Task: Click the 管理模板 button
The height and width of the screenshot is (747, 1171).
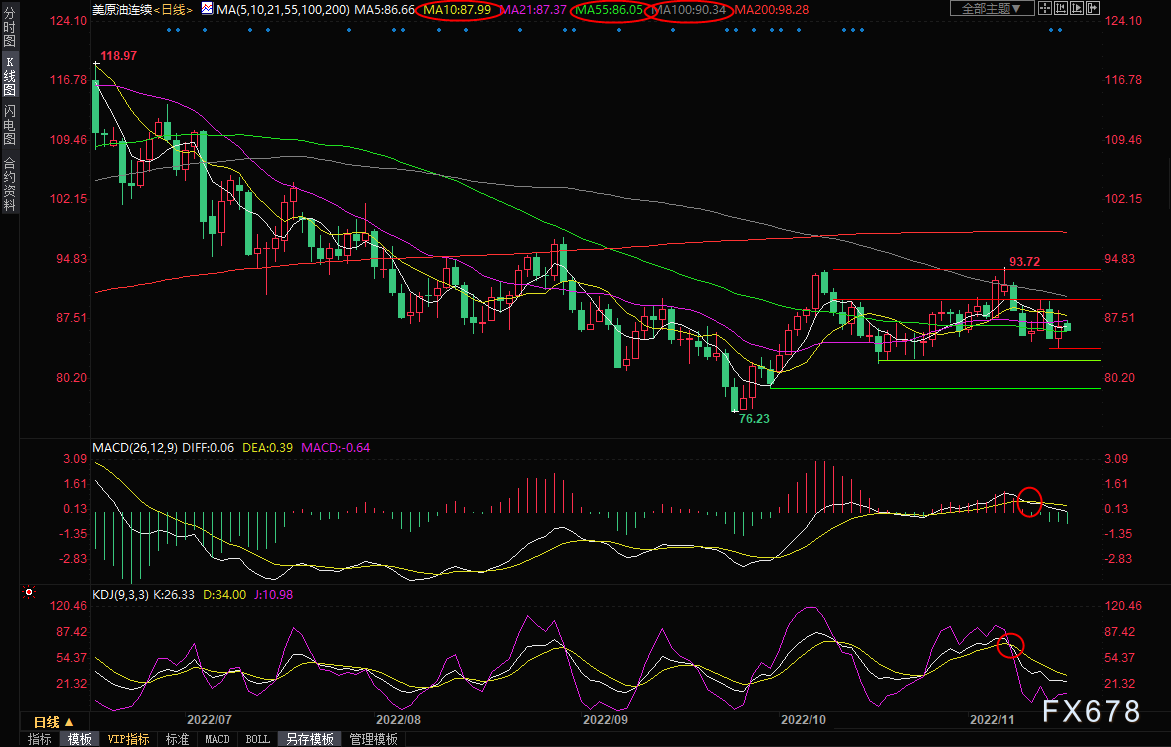Action: tap(373, 739)
